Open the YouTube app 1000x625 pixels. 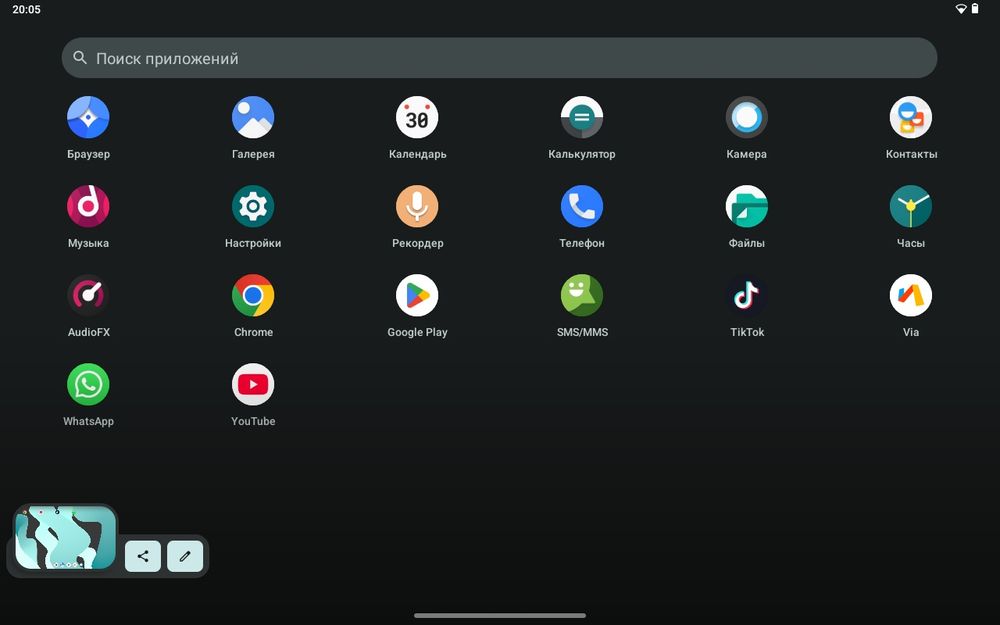[253, 385]
